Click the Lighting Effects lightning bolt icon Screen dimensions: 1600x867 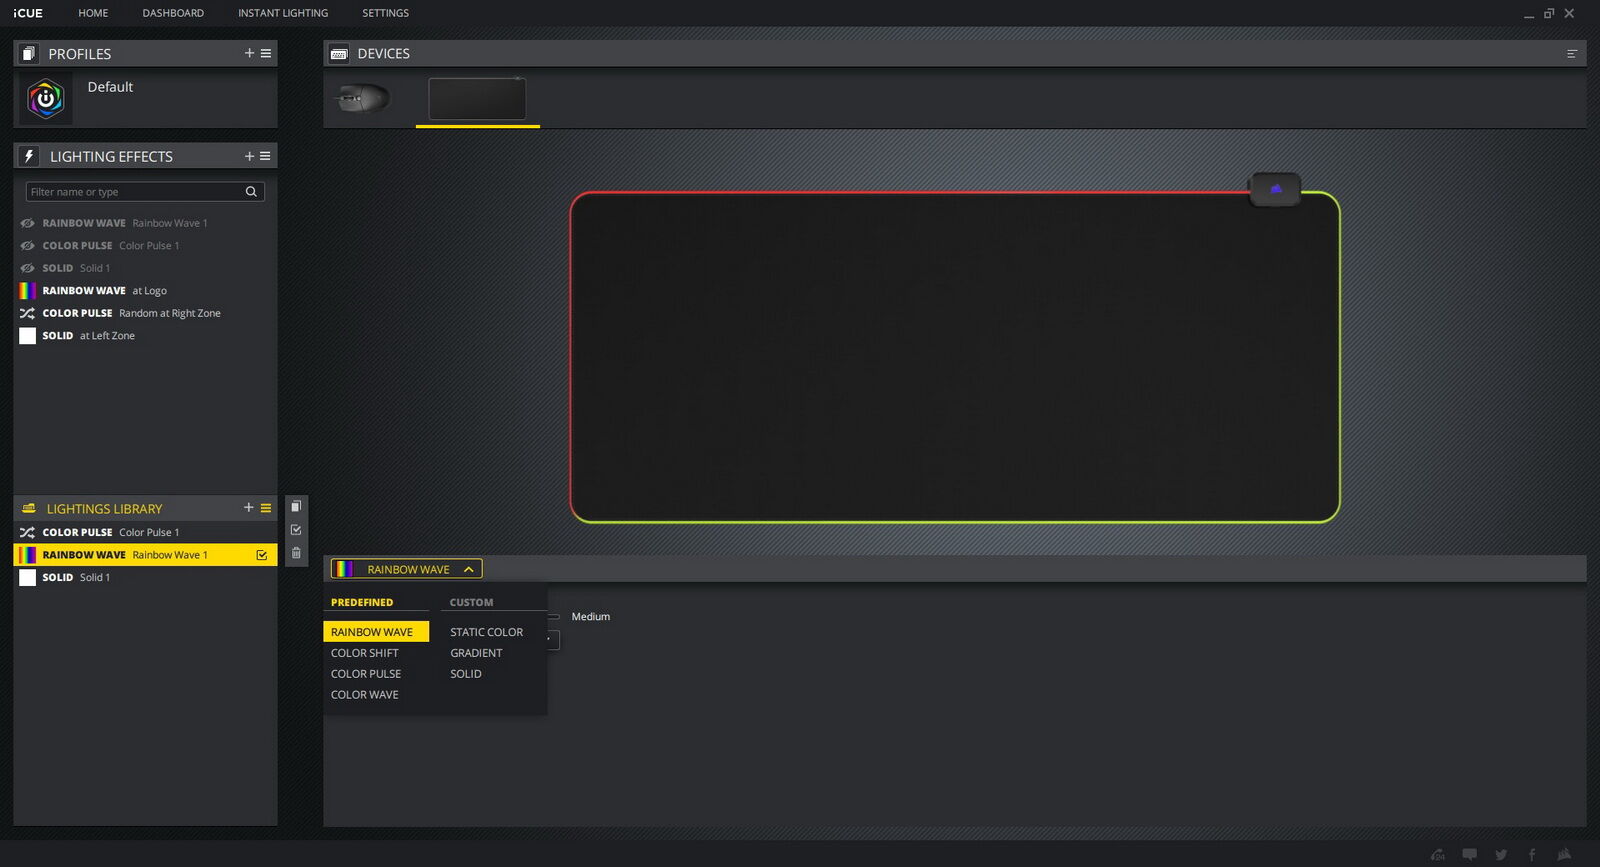[29, 156]
